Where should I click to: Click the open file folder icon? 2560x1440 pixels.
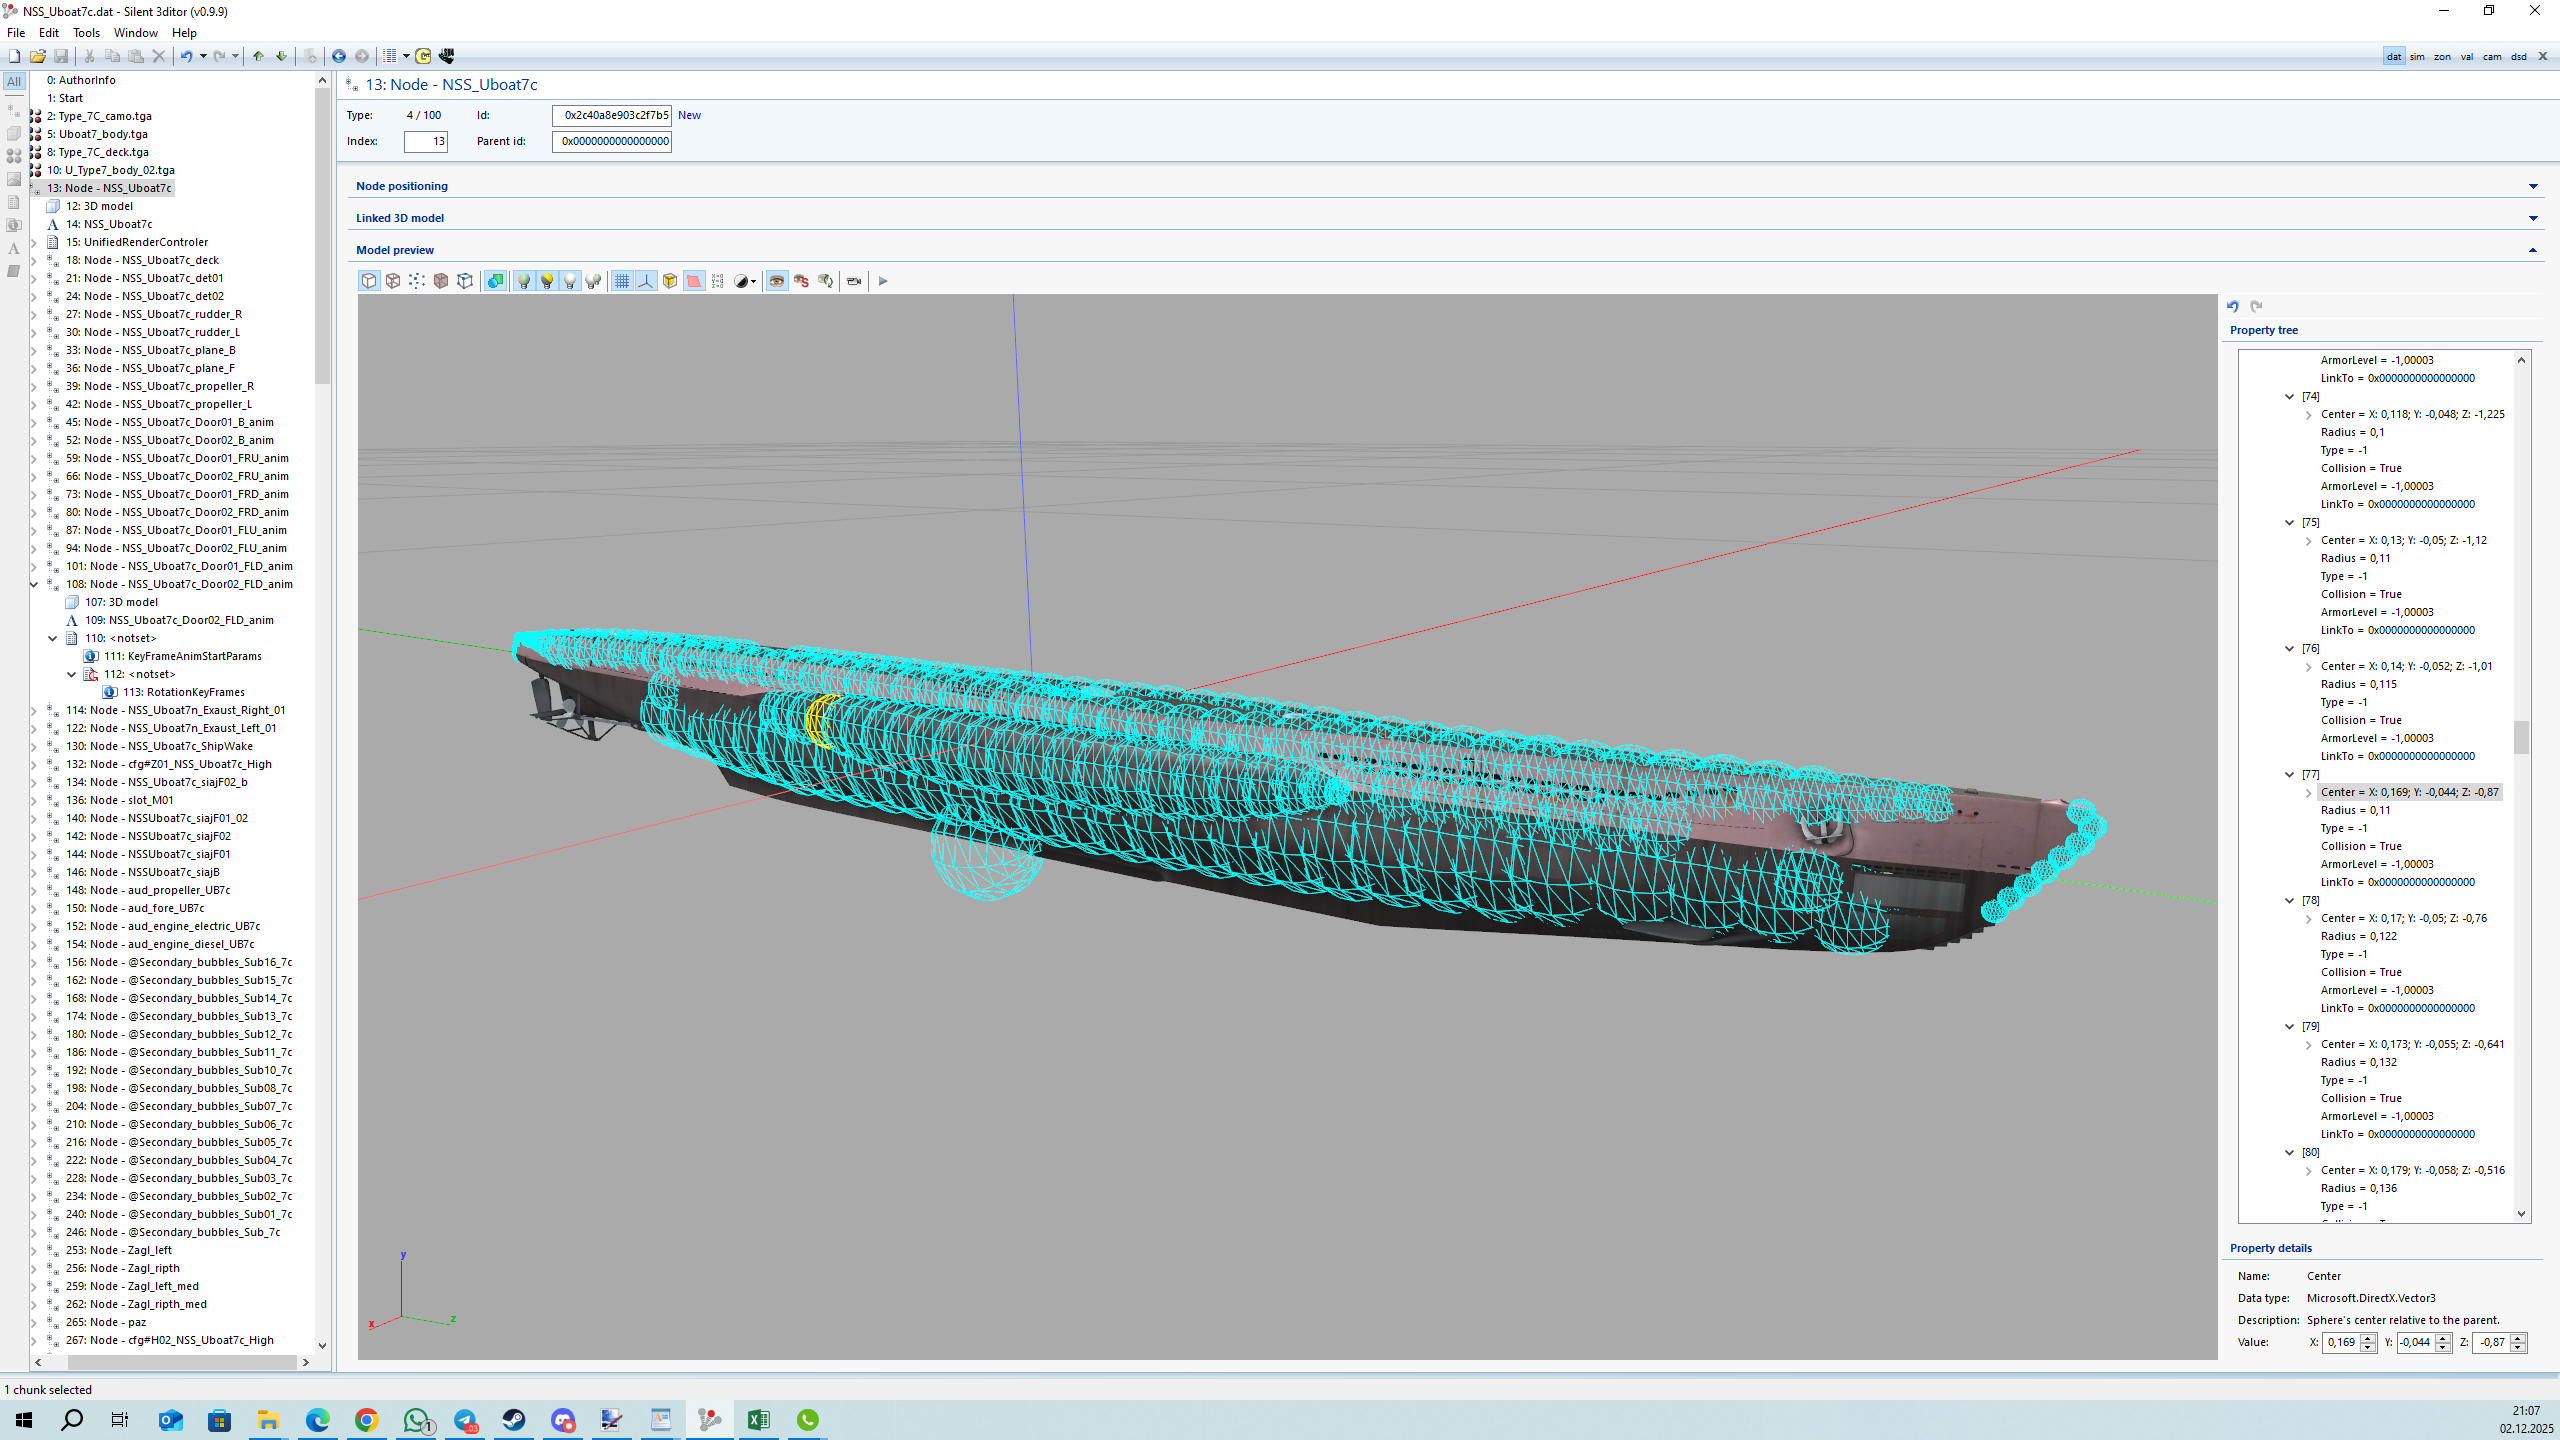pyautogui.click(x=38, y=56)
